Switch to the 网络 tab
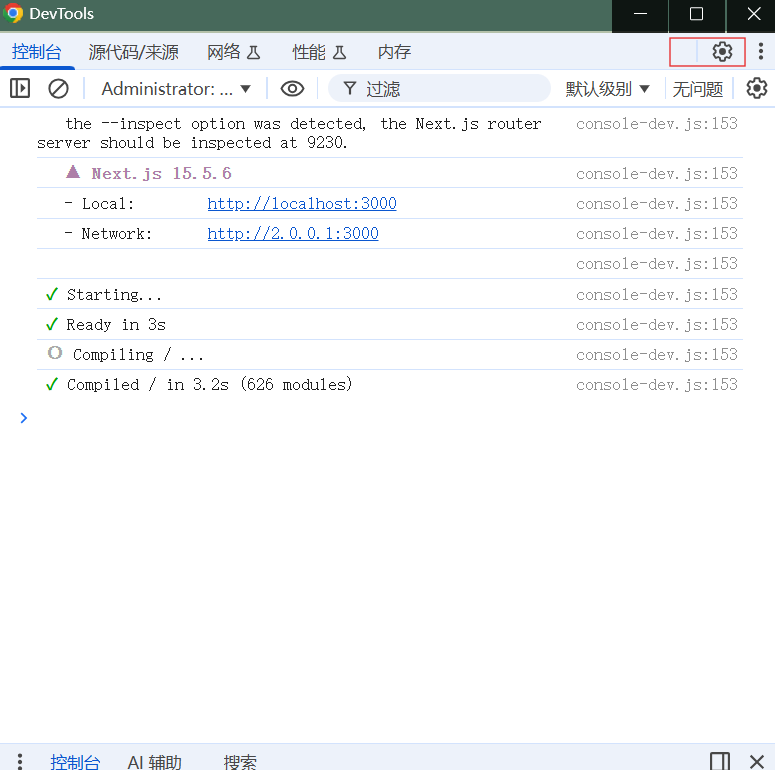The height and width of the screenshot is (770, 775). (233, 52)
